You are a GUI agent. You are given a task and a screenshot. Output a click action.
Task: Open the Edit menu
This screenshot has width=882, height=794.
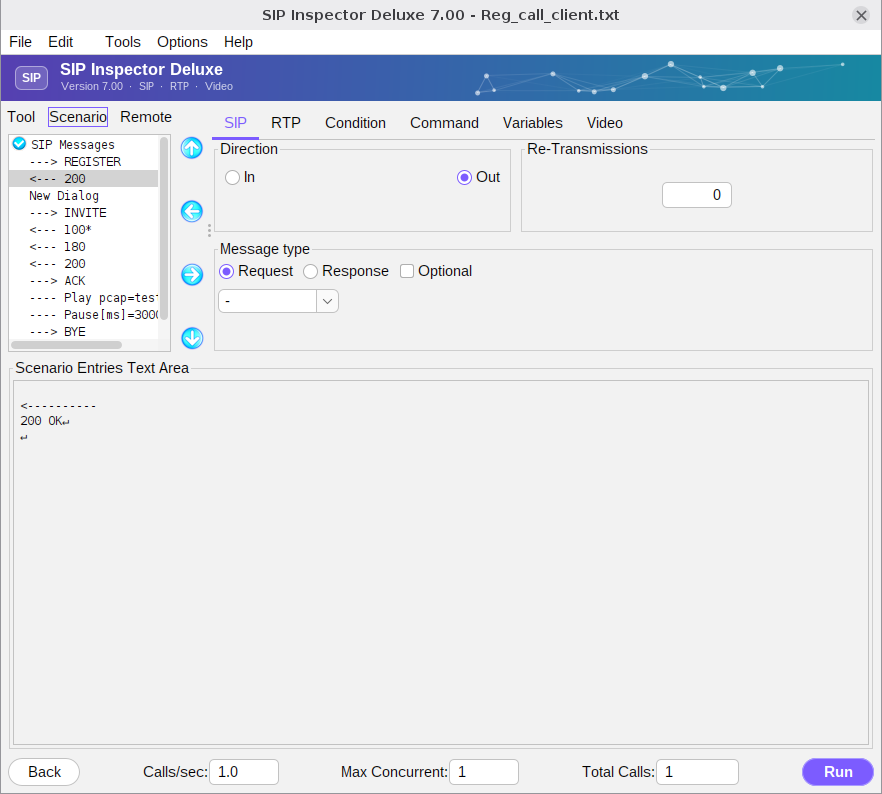[x=61, y=42]
